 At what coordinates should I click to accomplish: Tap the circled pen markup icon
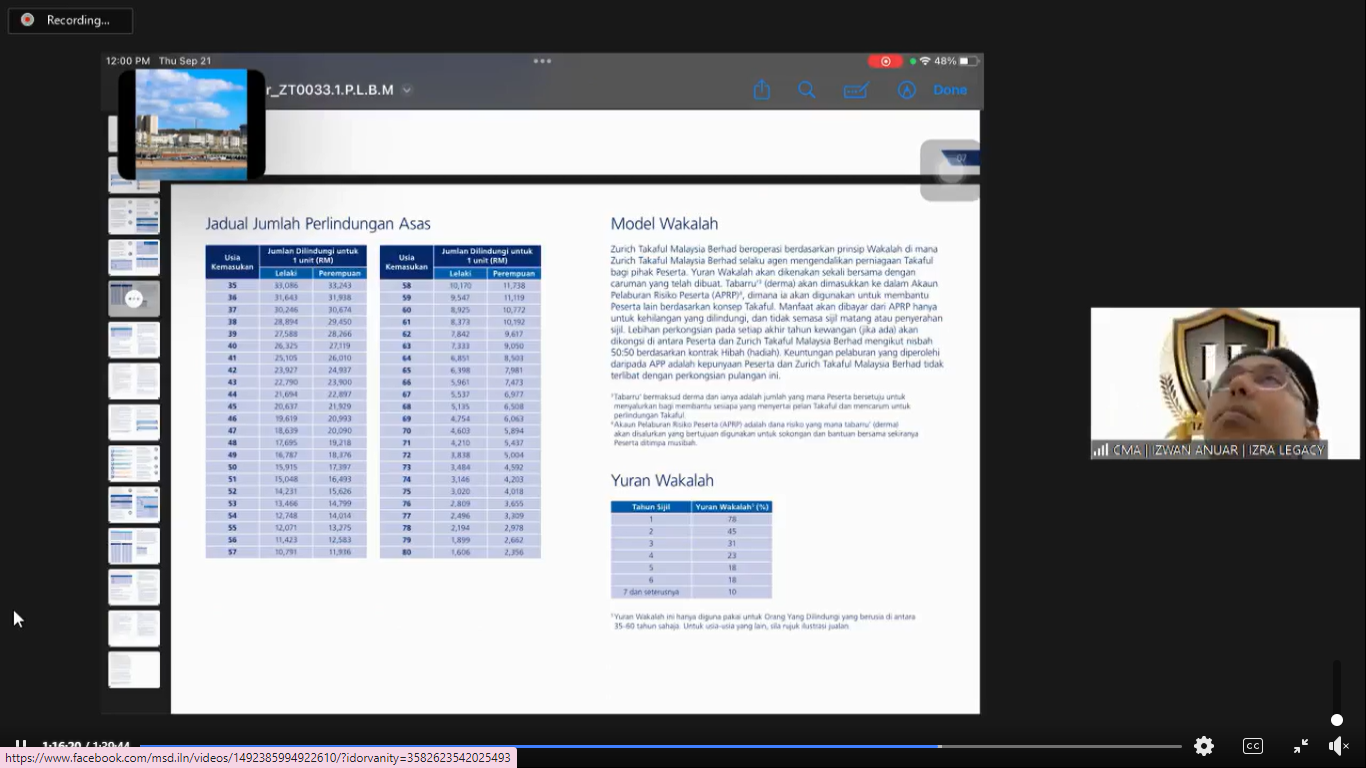(x=907, y=90)
